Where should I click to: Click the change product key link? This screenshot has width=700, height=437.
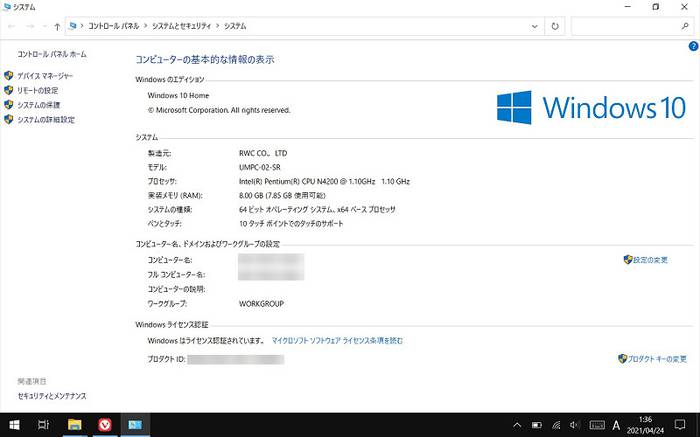[657, 359]
